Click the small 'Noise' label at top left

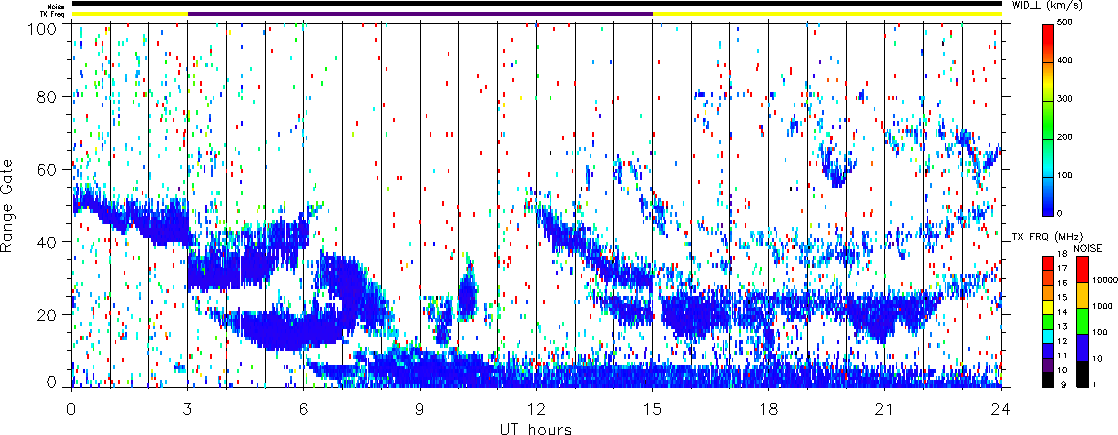(x=58, y=6)
